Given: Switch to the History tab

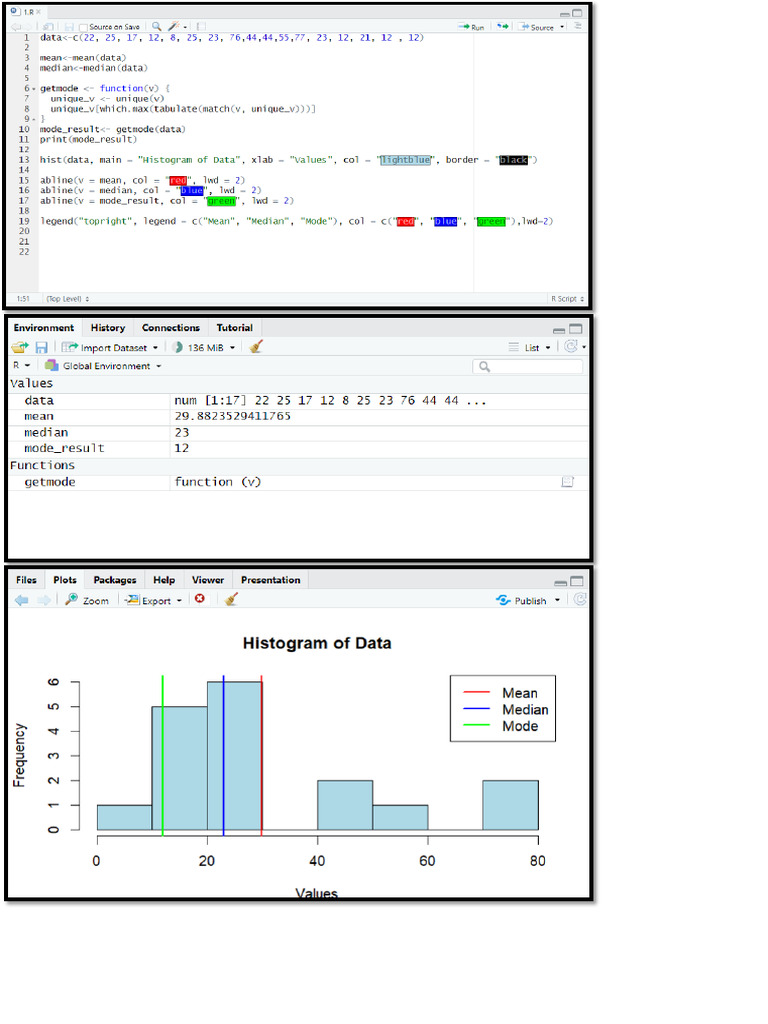Looking at the screenshot, I should point(108,328).
